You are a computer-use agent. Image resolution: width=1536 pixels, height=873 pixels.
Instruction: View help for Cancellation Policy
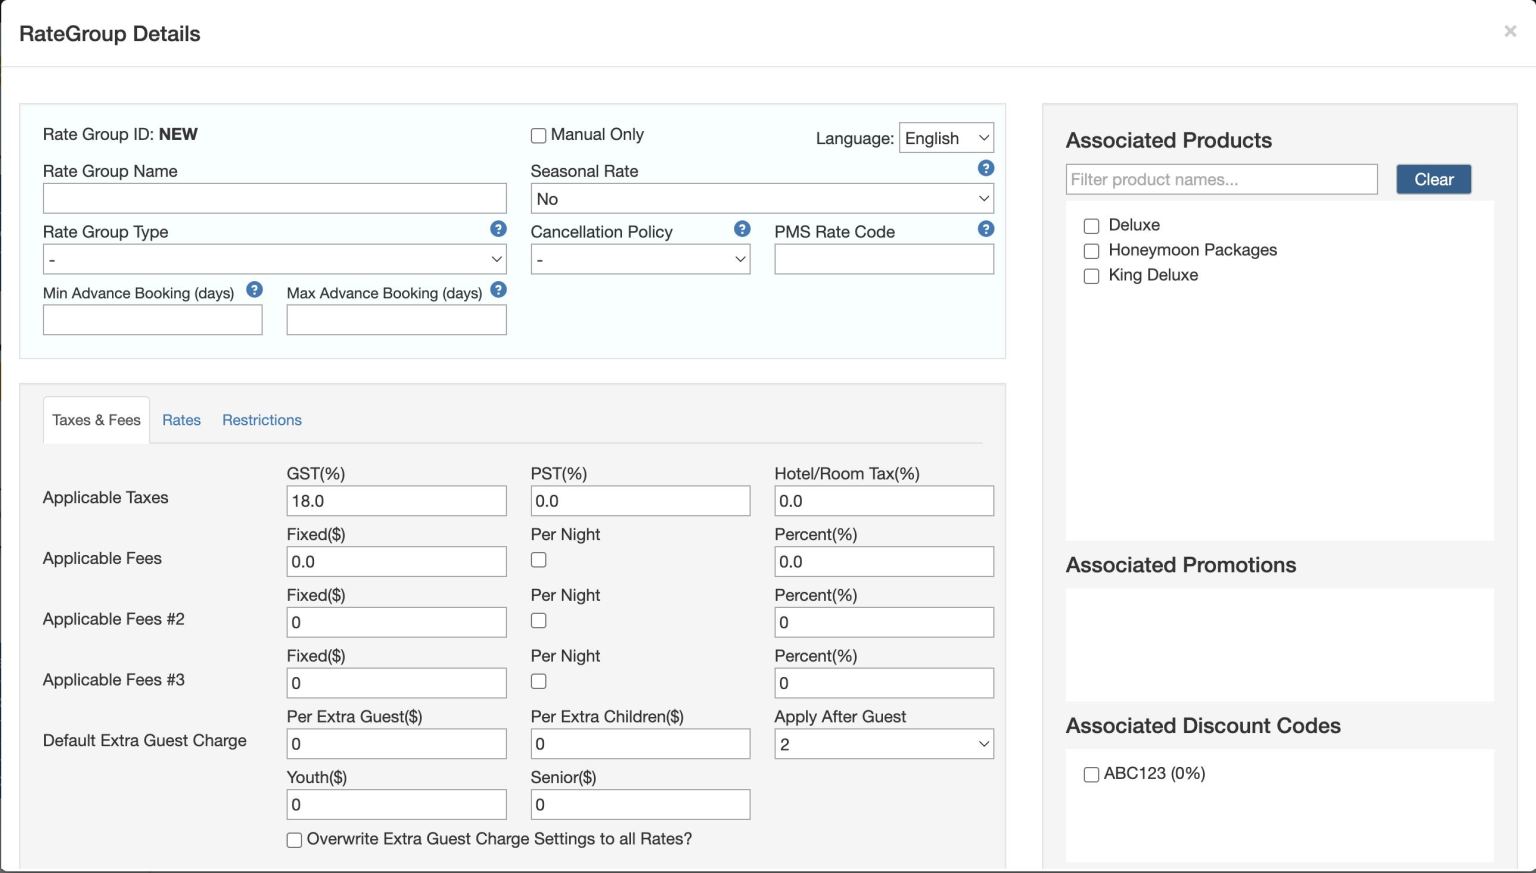[741, 229]
